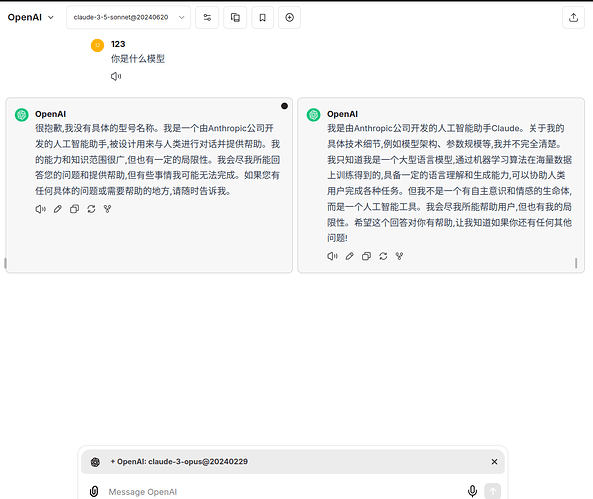Edit the left response with the pencil icon
Image resolution: width=593 pixels, height=499 pixels.
pyautogui.click(x=57, y=209)
